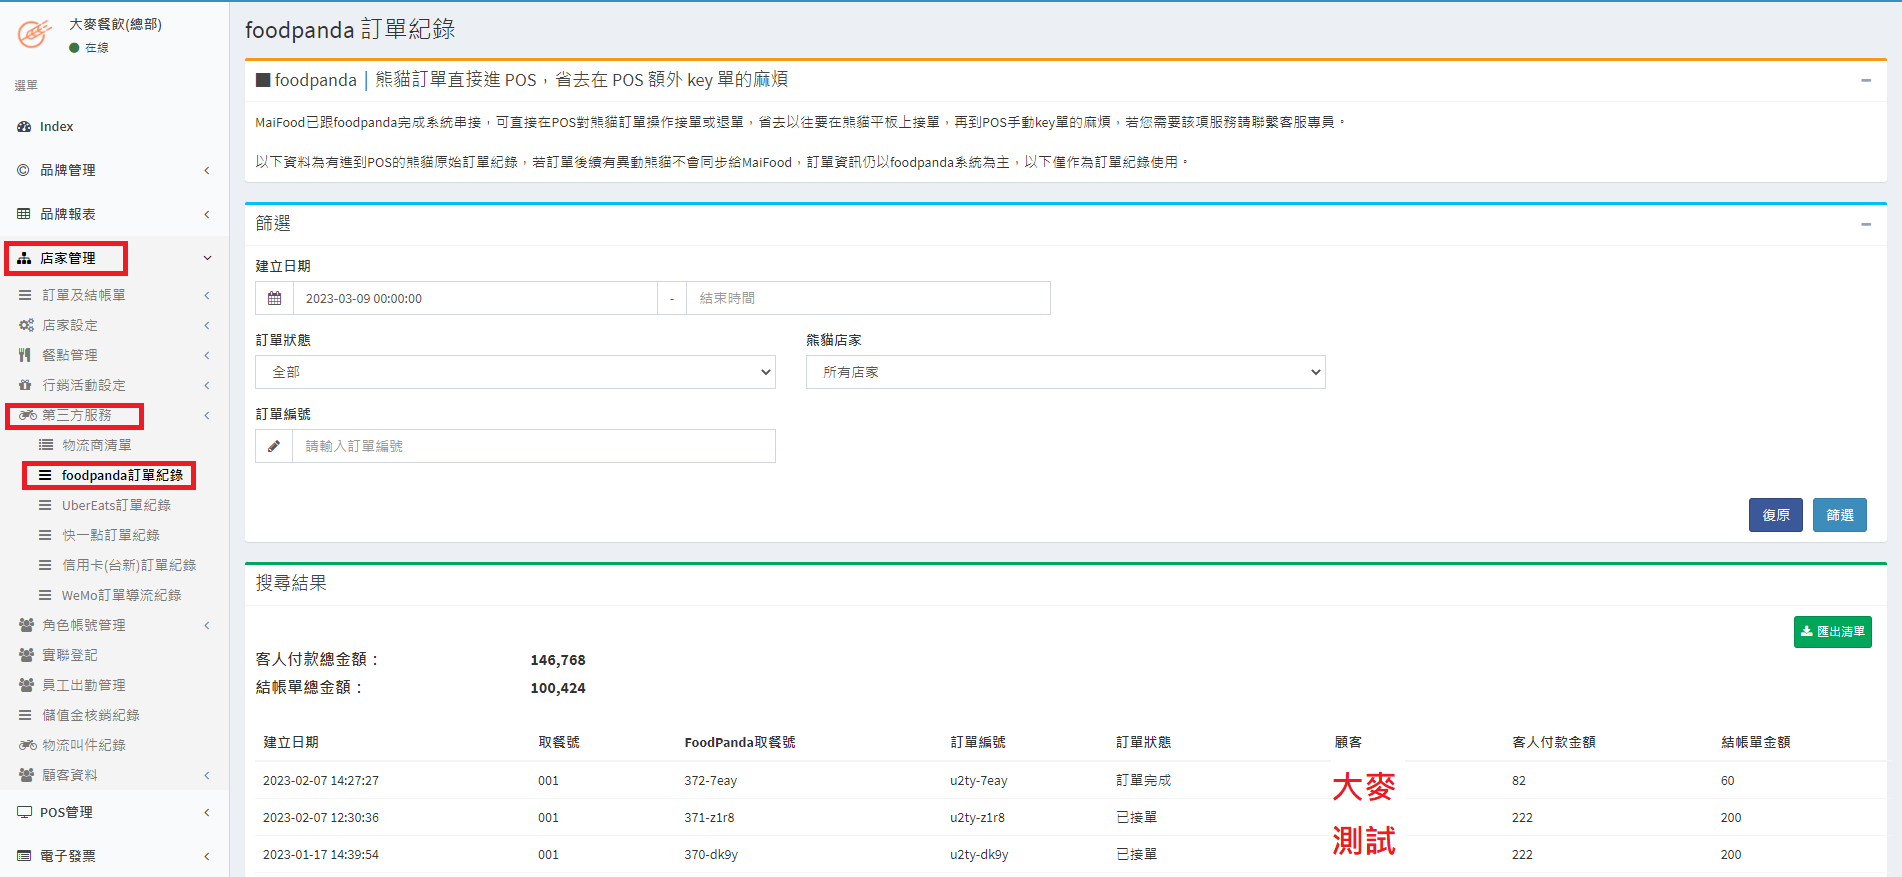
Task: Collapse the foodpanda info panel using its minus icon
Action: (x=1865, y=80)
